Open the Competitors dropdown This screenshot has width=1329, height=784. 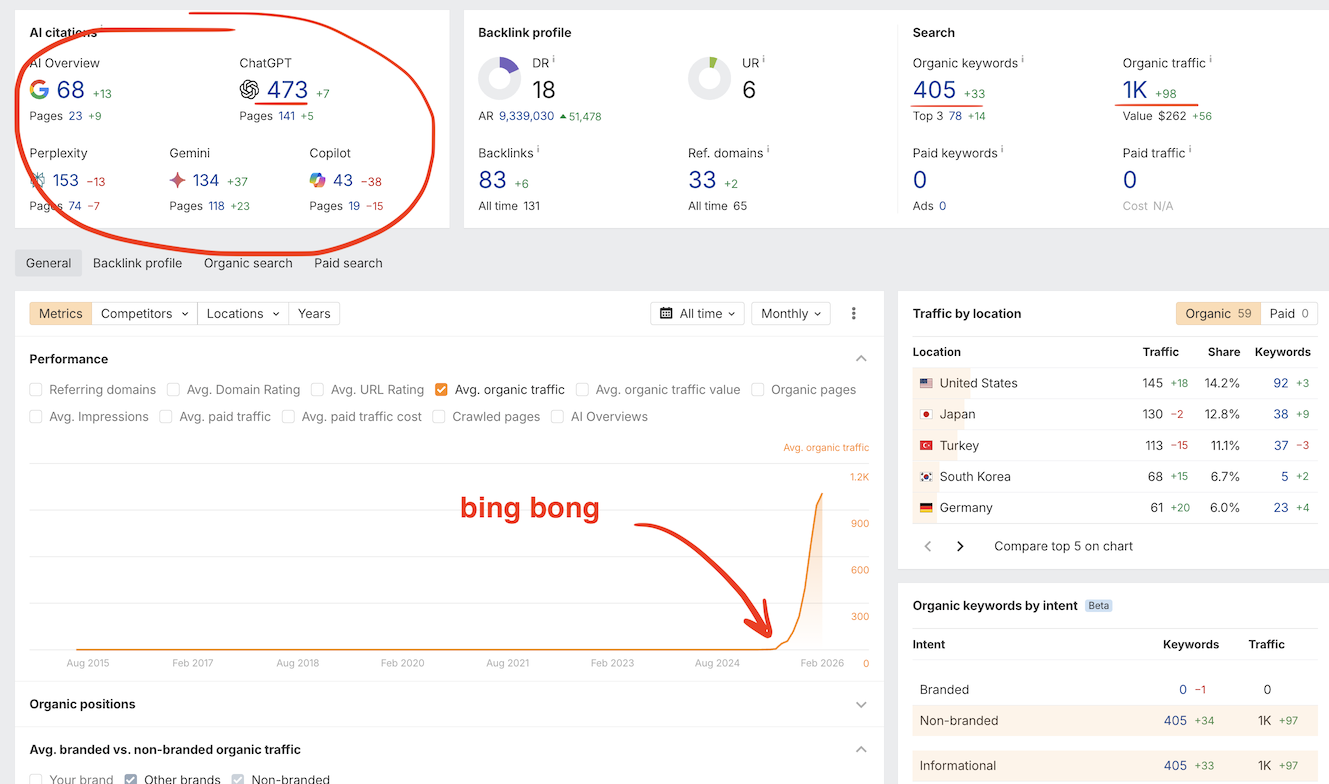(144, 314)
